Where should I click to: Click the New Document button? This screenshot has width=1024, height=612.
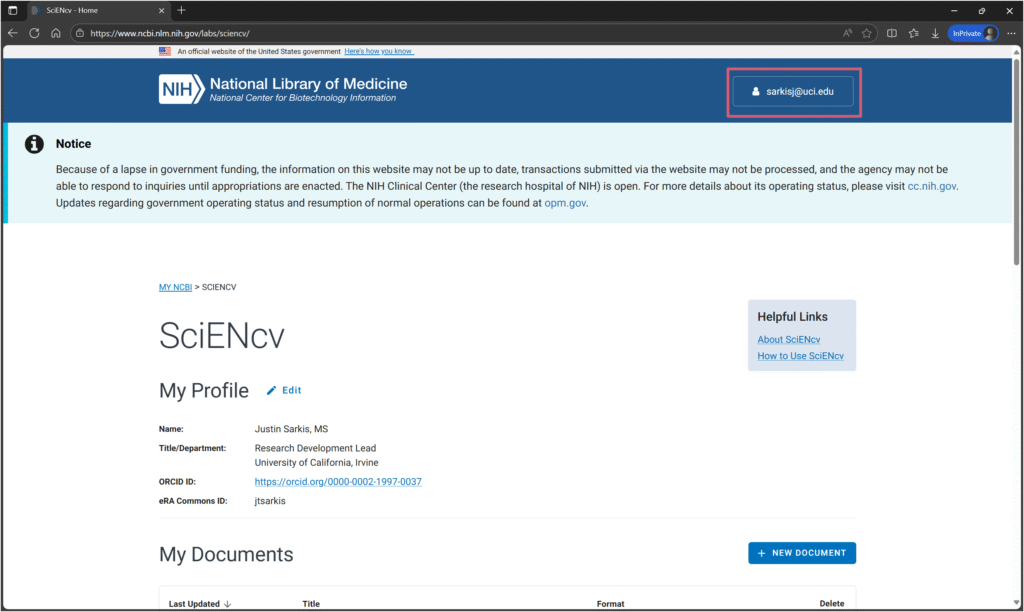(802, 553)
